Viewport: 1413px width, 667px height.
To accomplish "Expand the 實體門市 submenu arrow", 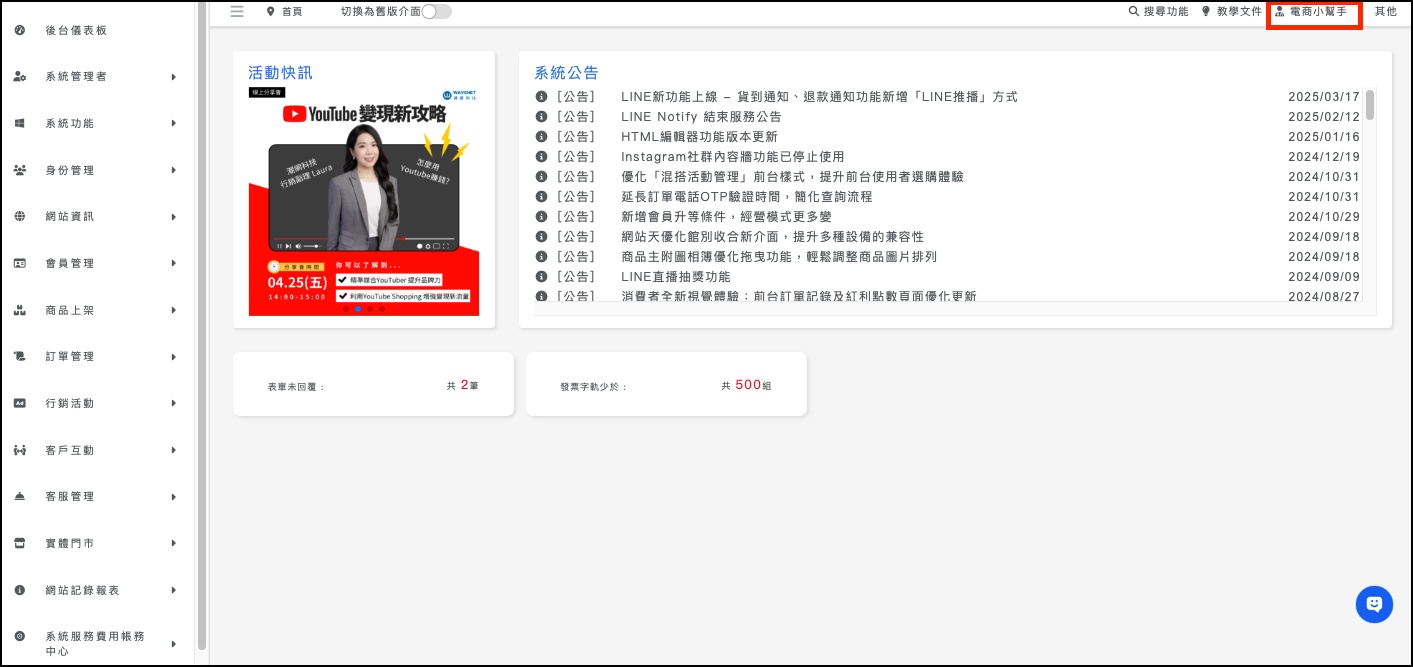I will pos(174,543).
